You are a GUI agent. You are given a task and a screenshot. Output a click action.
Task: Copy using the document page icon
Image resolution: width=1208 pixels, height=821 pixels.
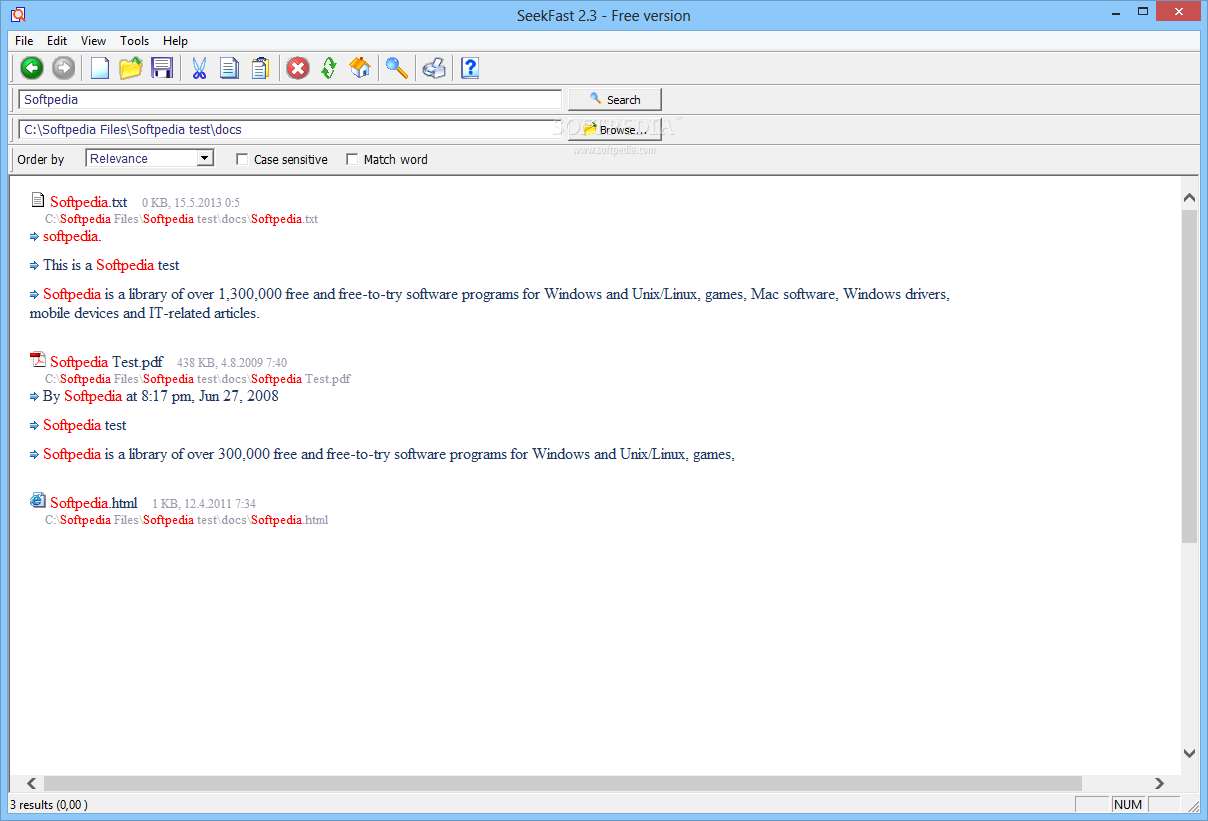(x=230, y=68)
